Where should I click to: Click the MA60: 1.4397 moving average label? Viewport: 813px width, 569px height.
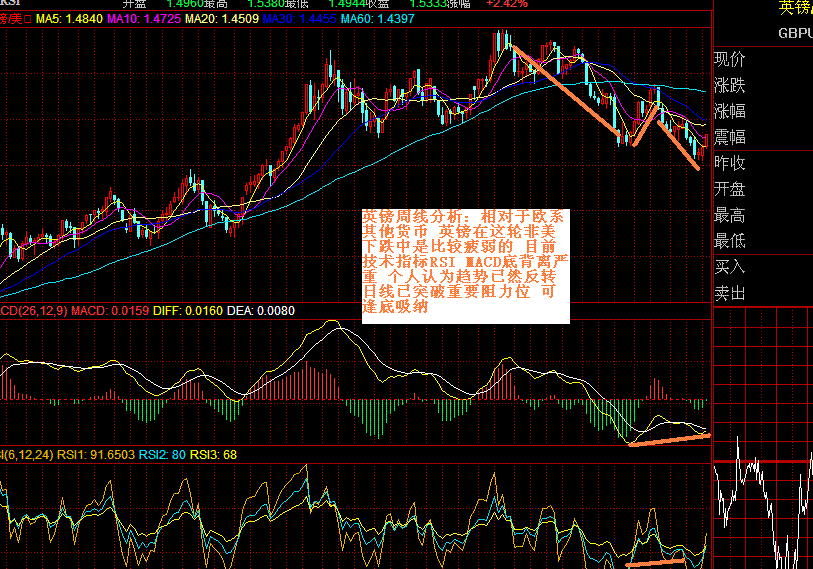click(377, 19)
